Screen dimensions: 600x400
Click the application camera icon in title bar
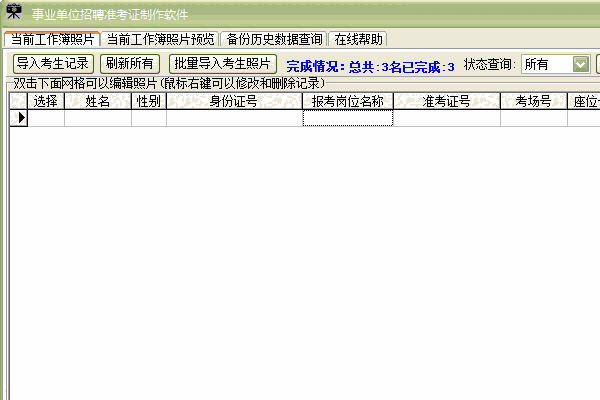(14, 11)
